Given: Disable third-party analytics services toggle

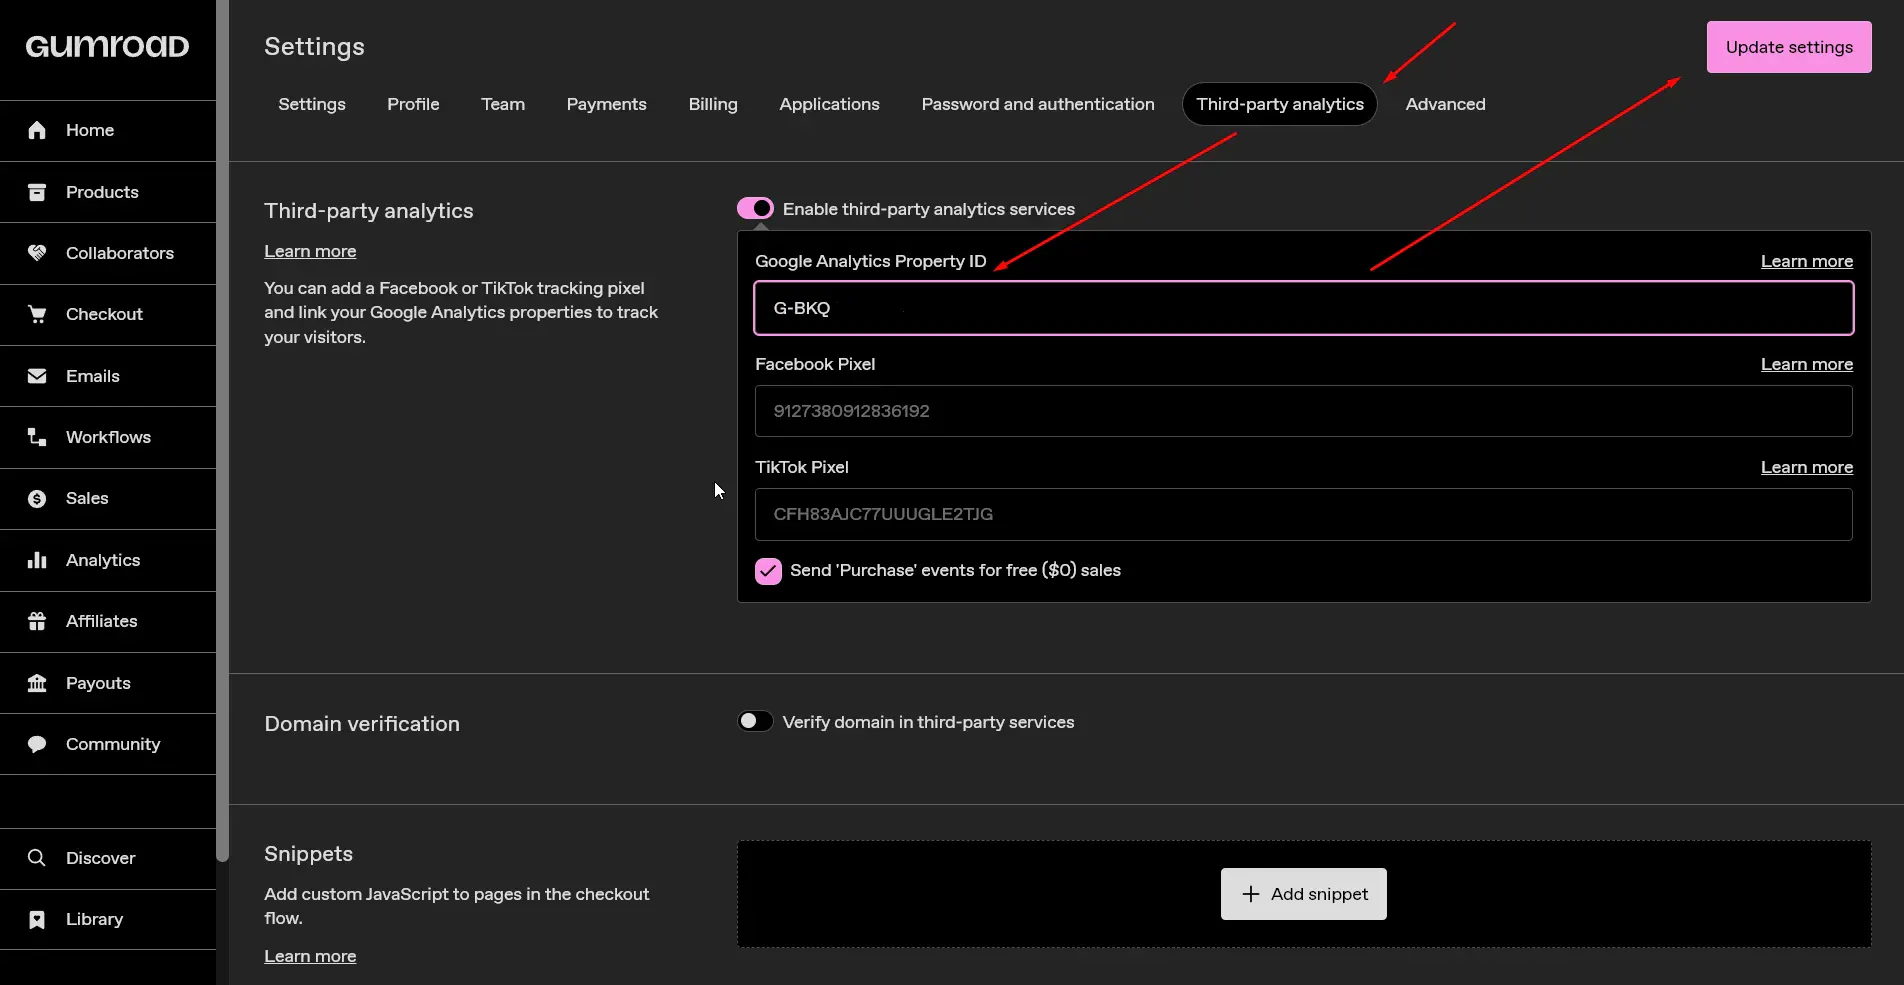Looking at the screenshot, I should tap(755, 208).
